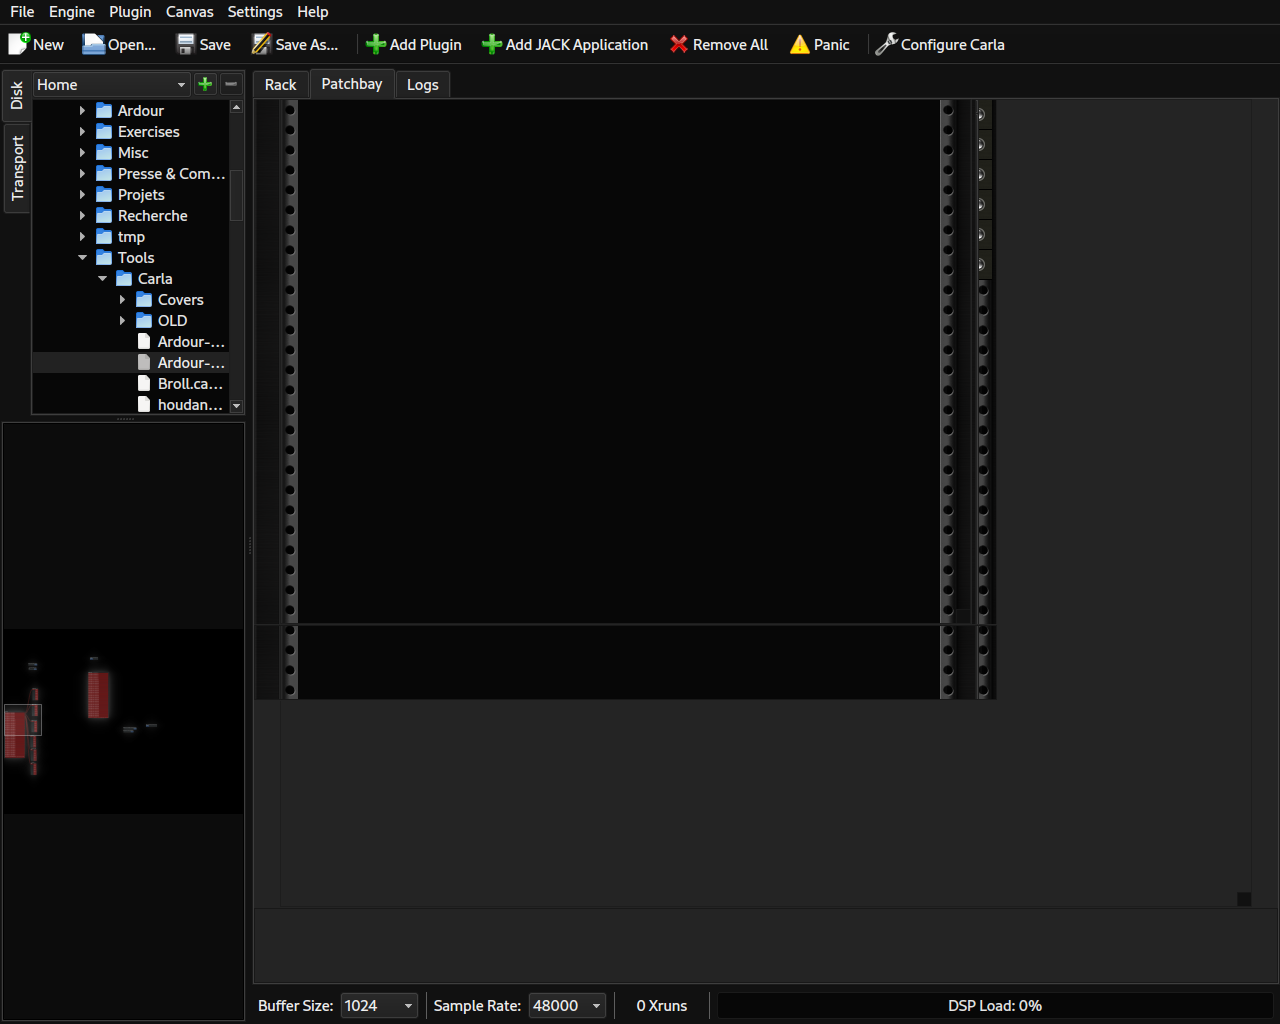Image resolution: width=1280 pixels, height=1024 pixels.
Task: Trigger Panic using the warning triangle icon
Action: click(798, 44)
